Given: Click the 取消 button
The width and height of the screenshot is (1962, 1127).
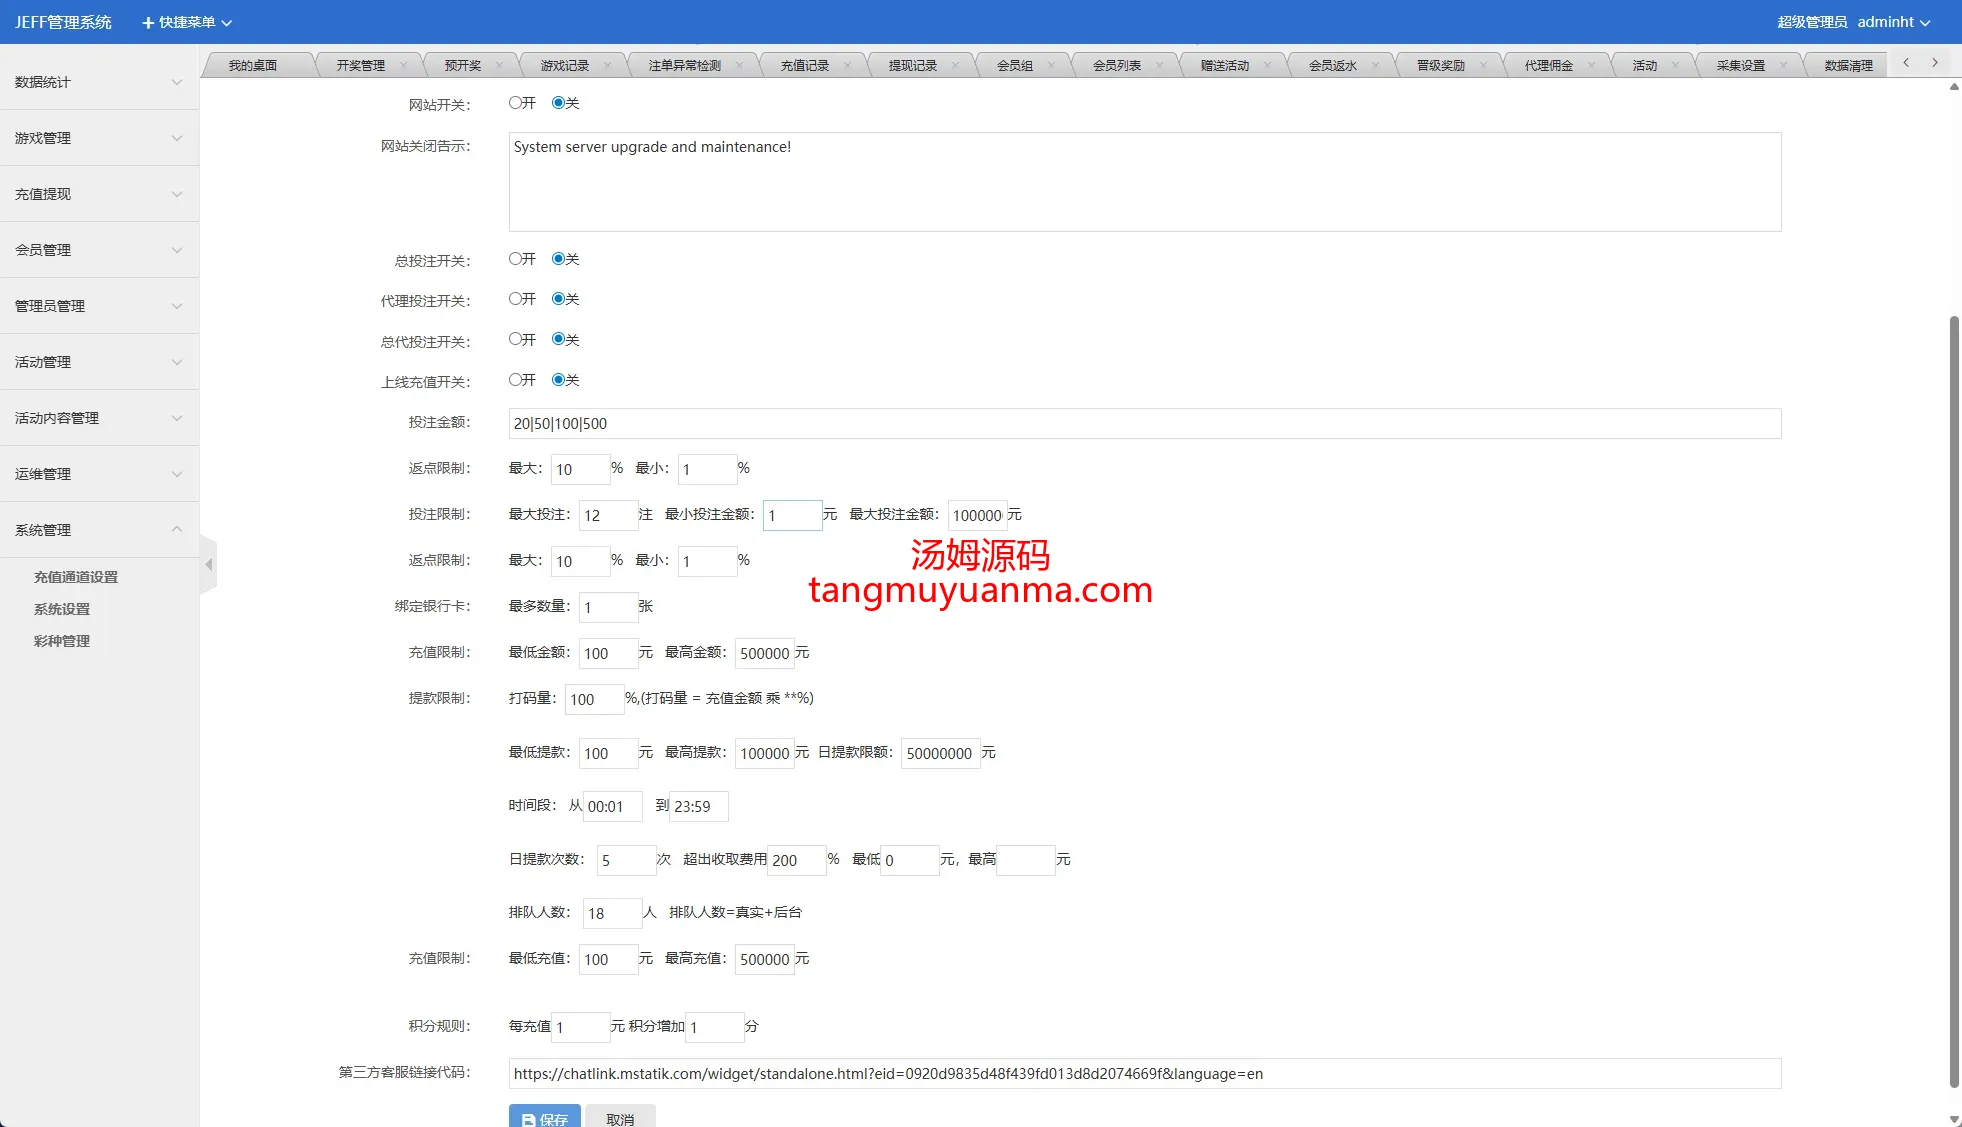Looking at the screenshot, I should coord(620,1118).
